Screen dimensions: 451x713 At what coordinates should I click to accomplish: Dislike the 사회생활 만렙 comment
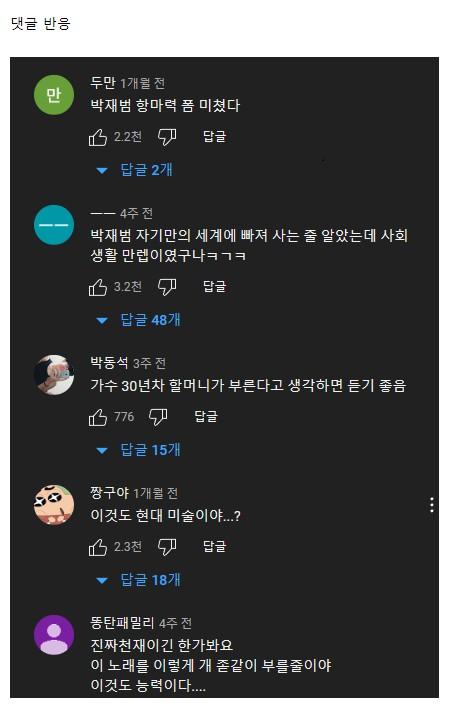click(x=167, y=287)
